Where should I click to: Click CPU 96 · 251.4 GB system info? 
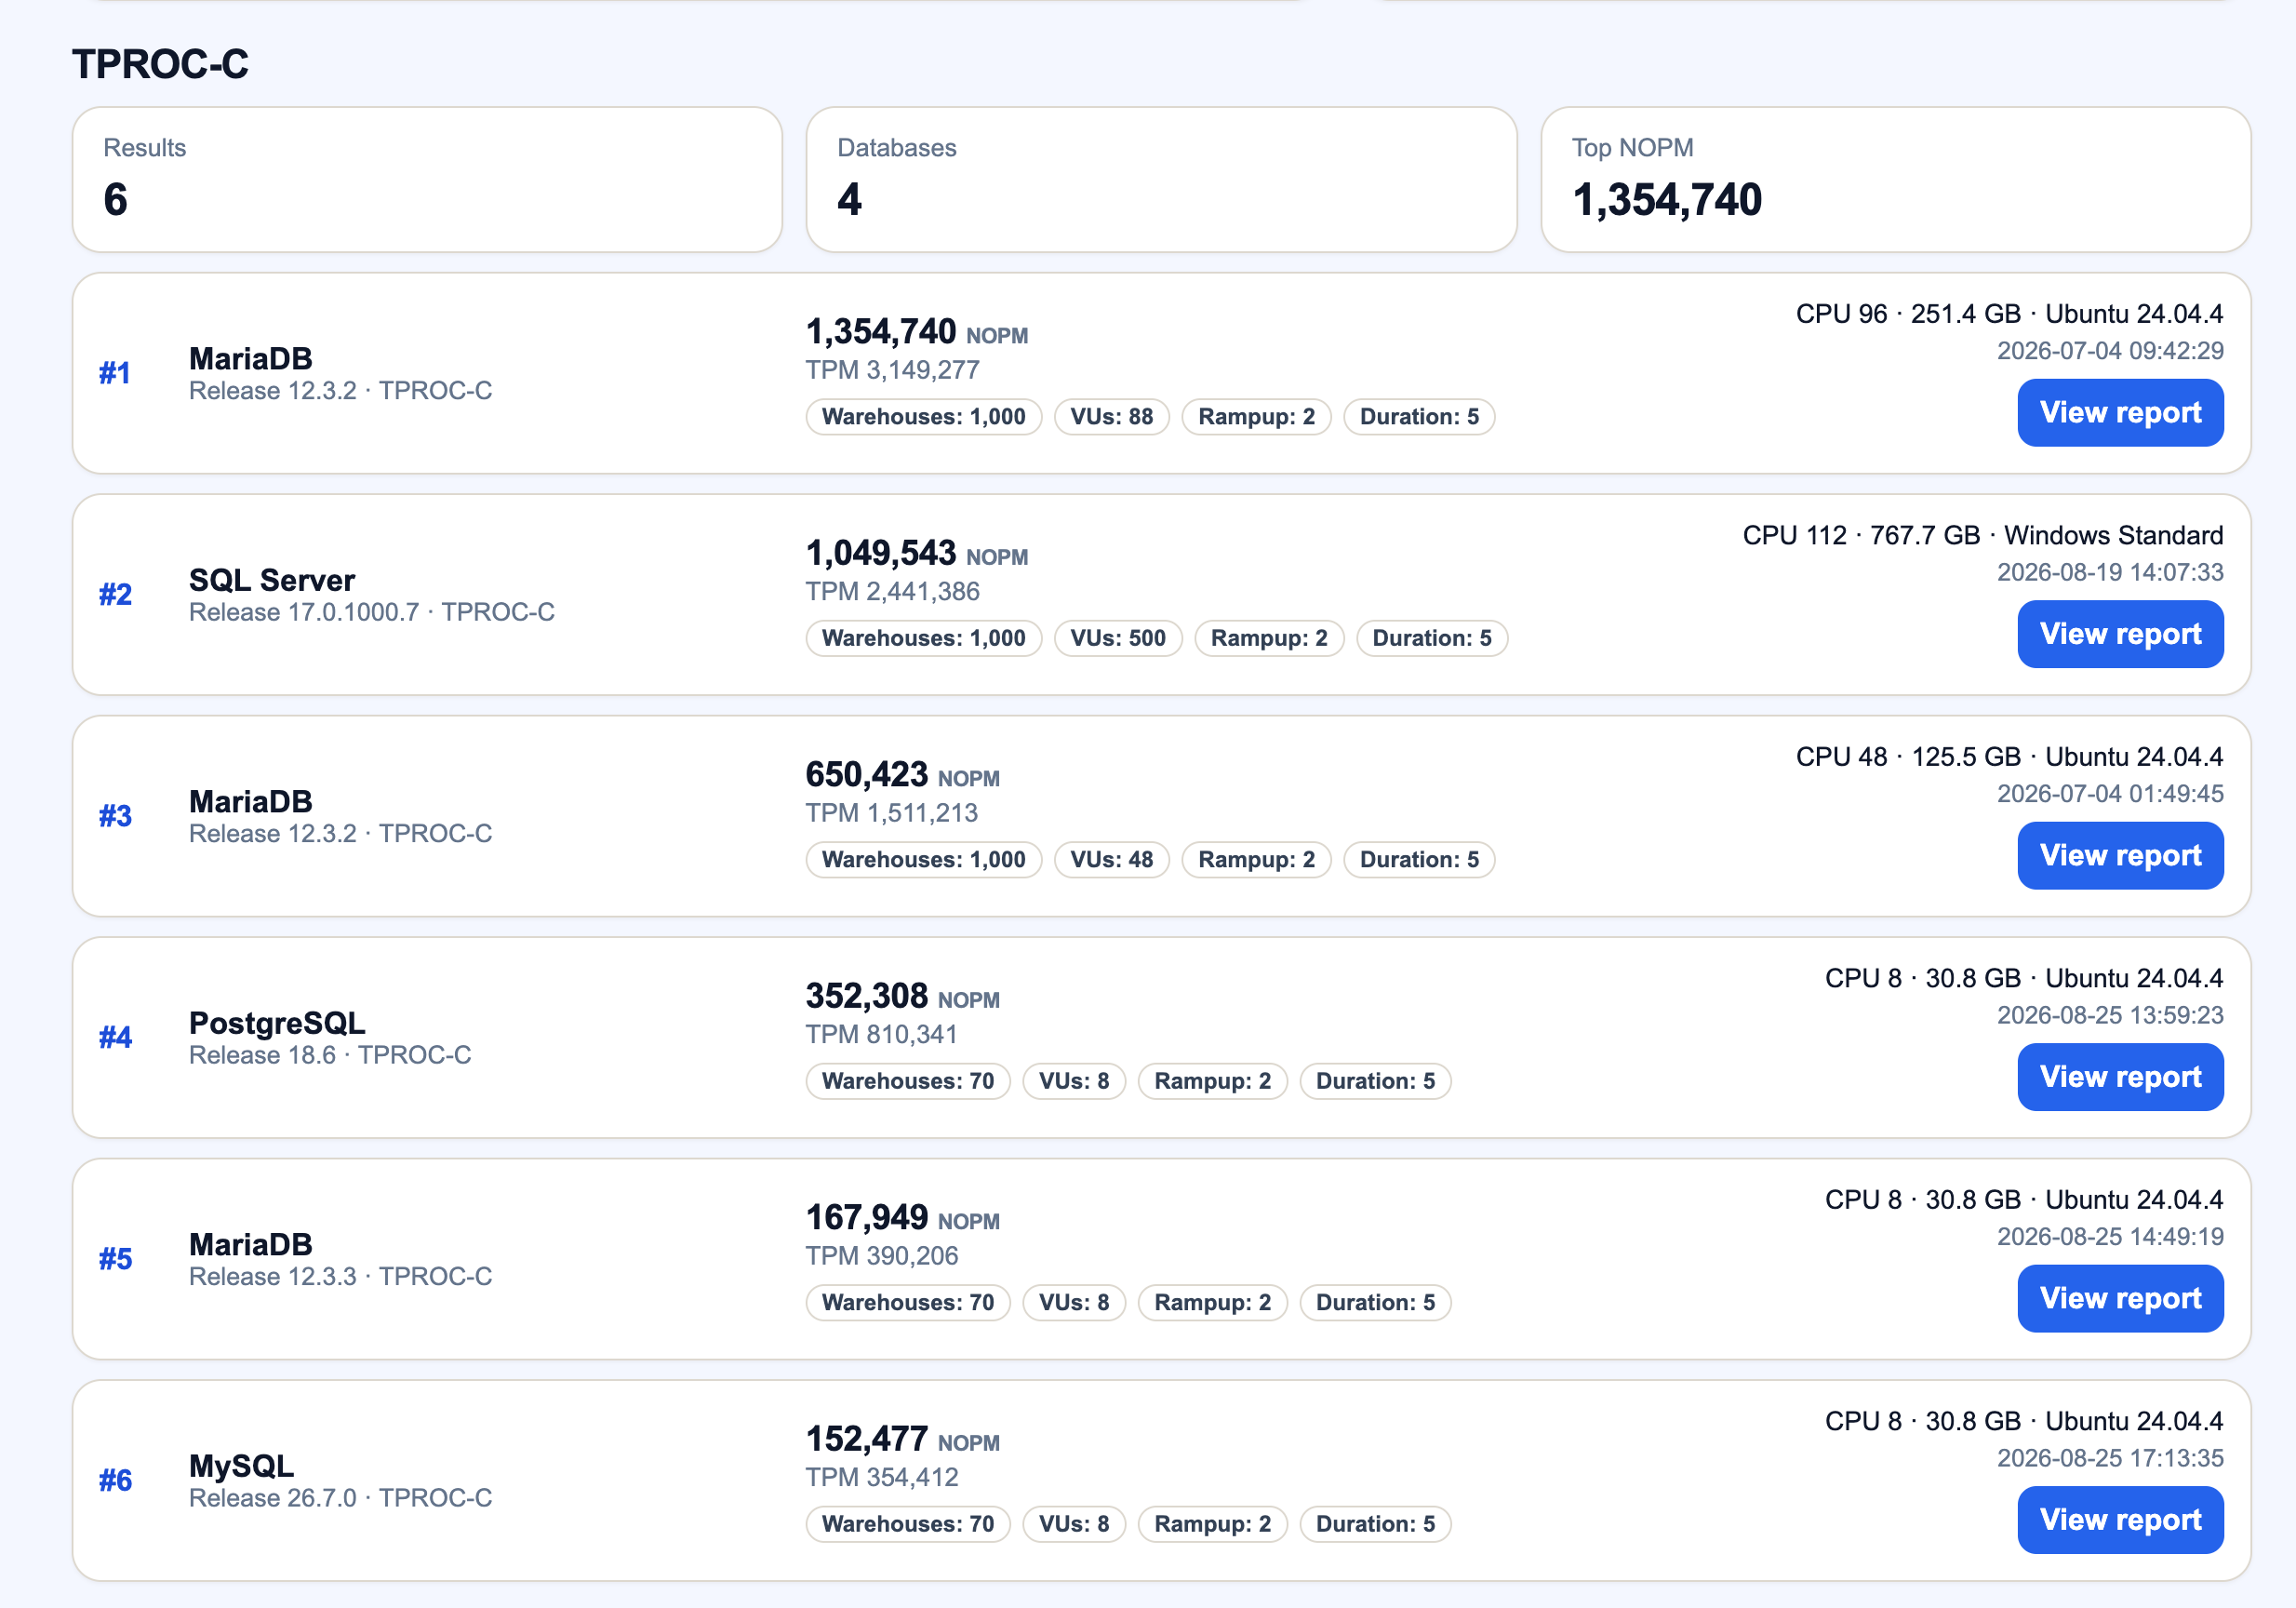(2009, 314)
